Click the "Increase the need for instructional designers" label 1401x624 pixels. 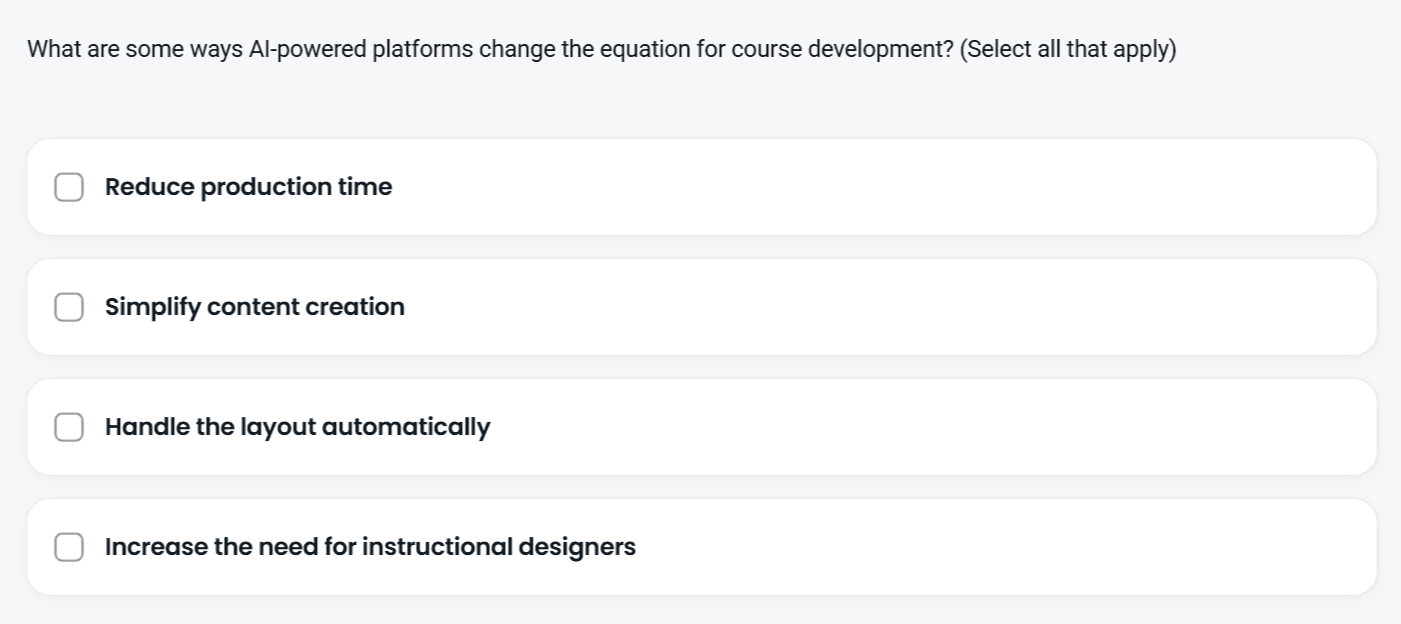tap(370, 547)
